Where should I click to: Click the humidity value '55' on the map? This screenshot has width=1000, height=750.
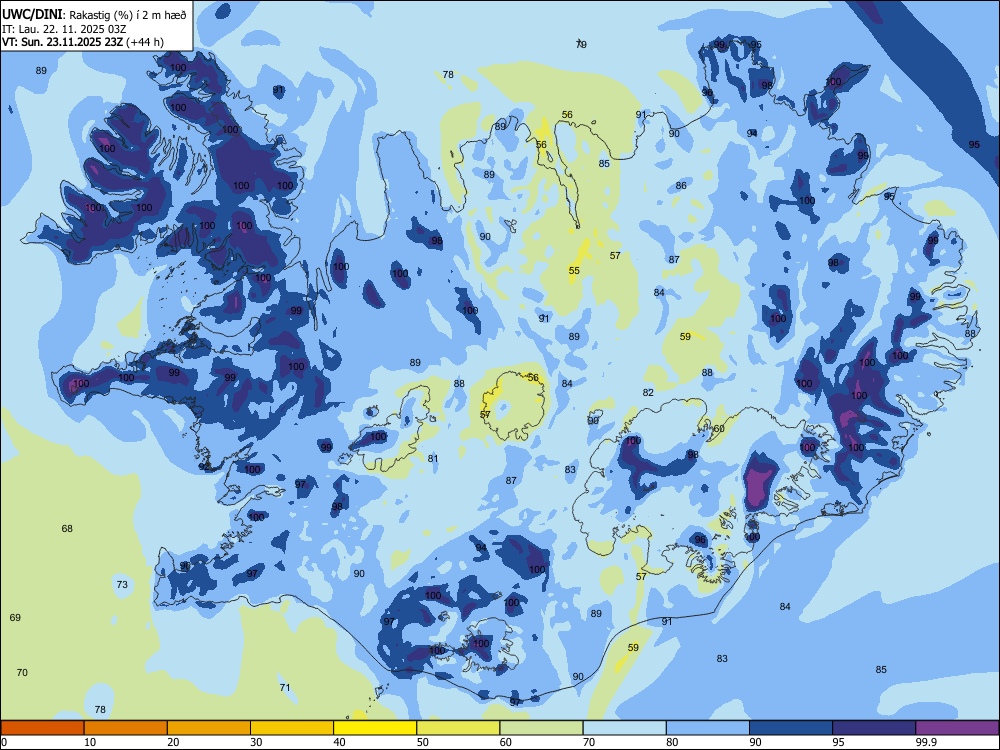click(574, 271)
